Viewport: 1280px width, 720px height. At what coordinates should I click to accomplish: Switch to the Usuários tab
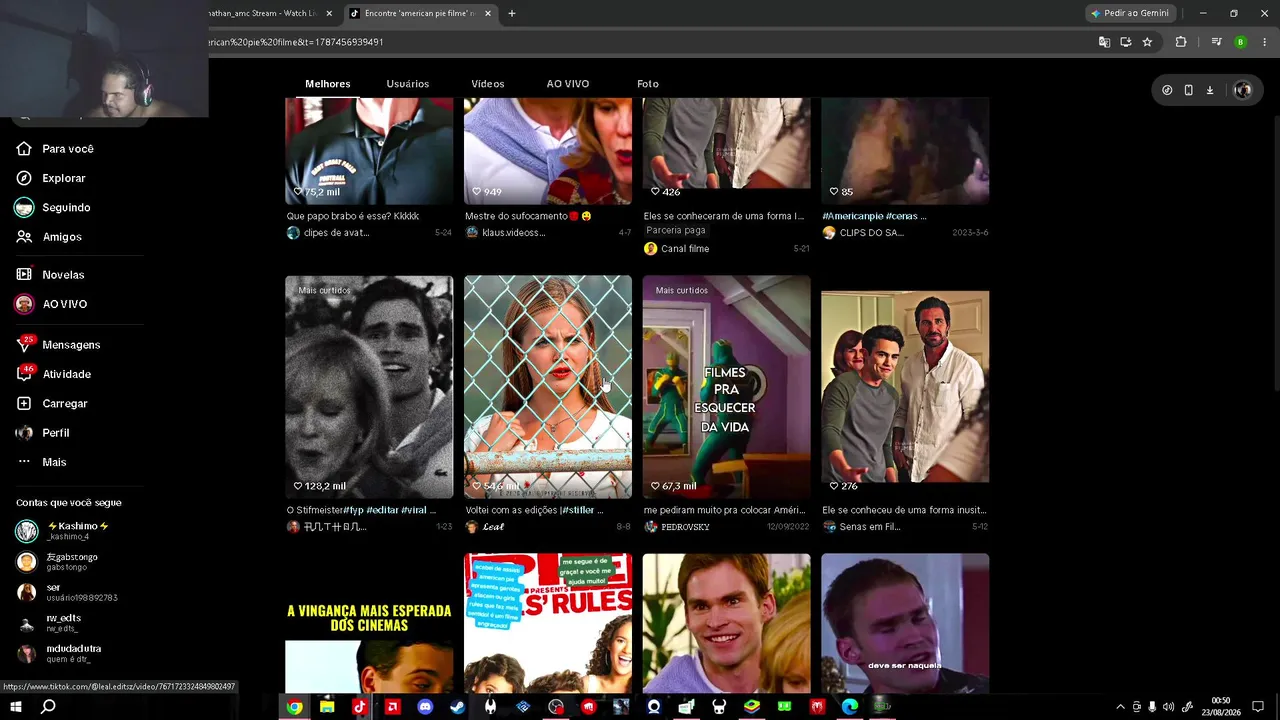(408, 84)
